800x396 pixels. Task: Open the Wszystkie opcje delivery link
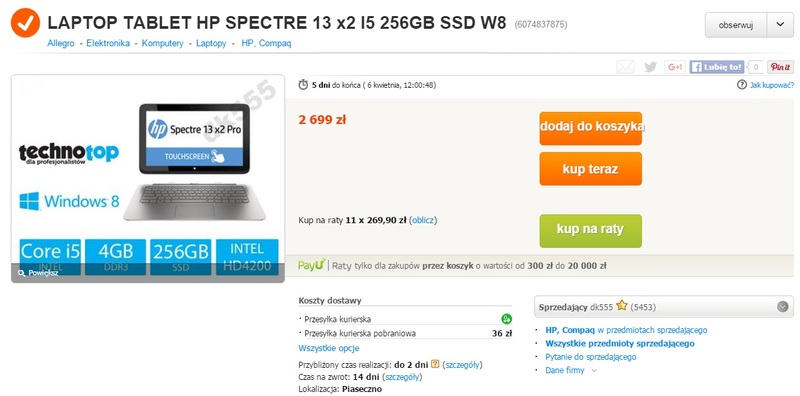click(329, 349)
